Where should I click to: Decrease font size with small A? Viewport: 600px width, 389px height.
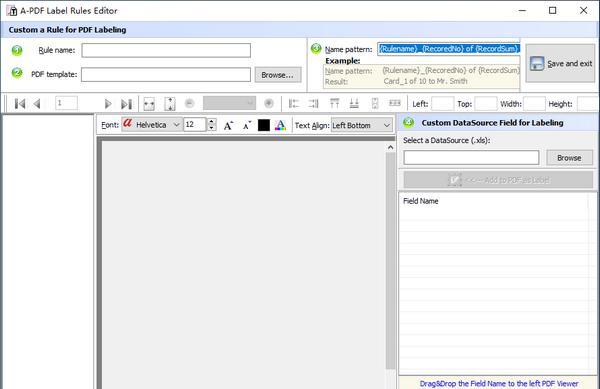247,125
